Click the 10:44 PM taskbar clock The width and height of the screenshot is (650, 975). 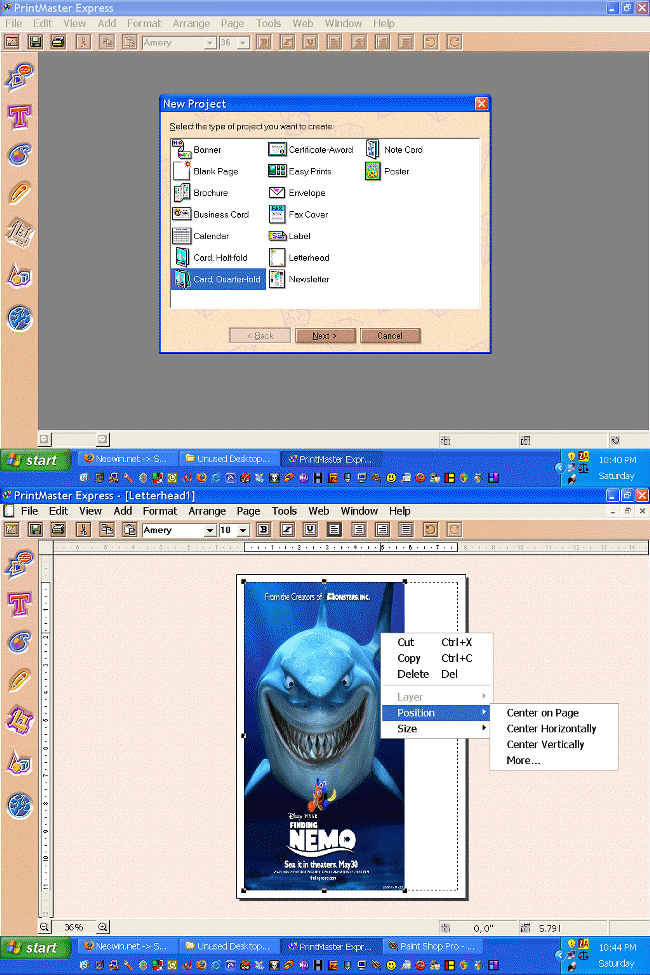tap(617, 947)
